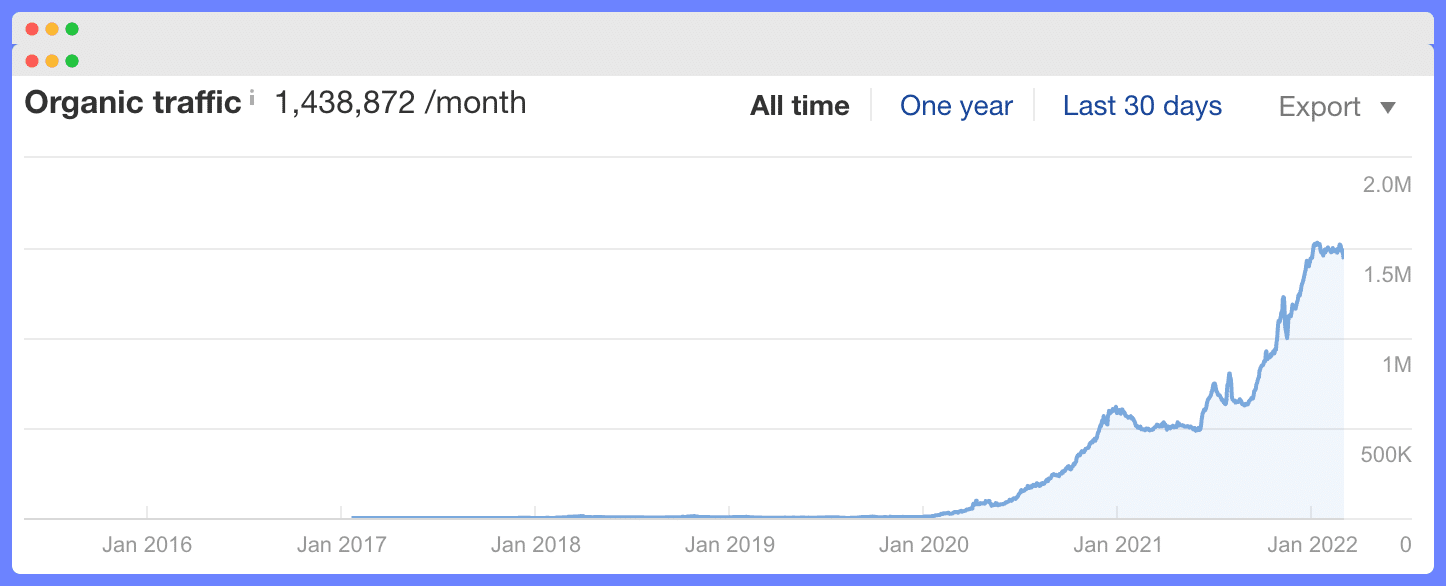This screenshot has height=586, width=1446.
Task: Select the Jan 2022 timeline label
Action: 1312,545
